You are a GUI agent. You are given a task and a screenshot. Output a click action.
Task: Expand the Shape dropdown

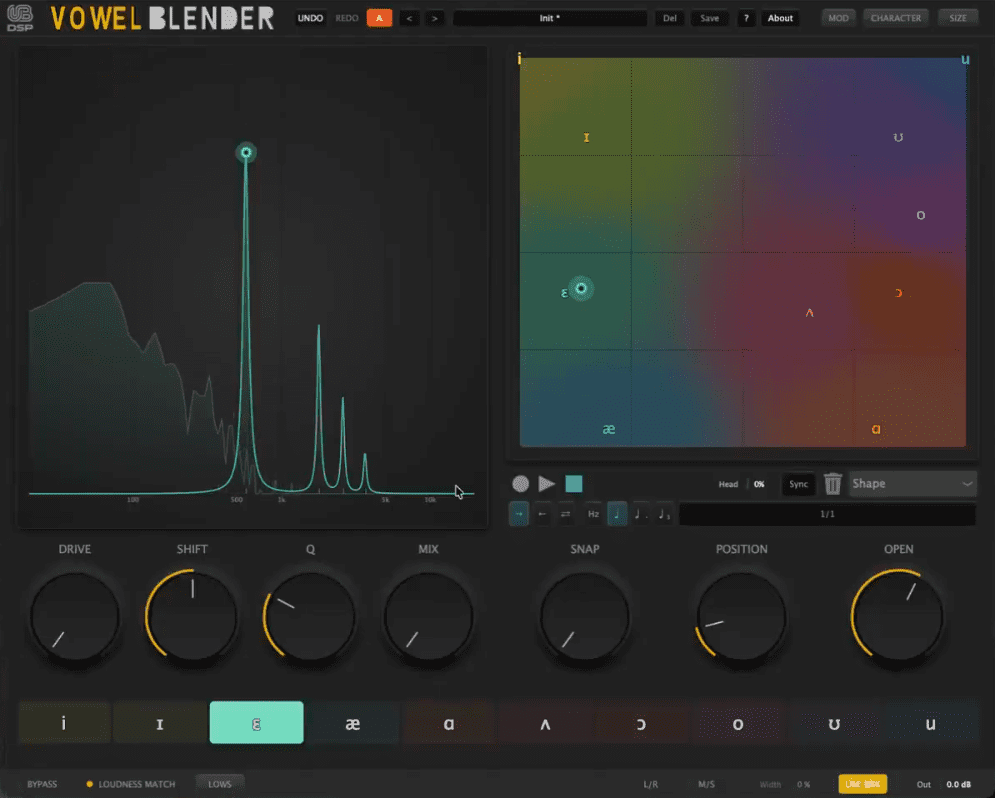point(912,484)
